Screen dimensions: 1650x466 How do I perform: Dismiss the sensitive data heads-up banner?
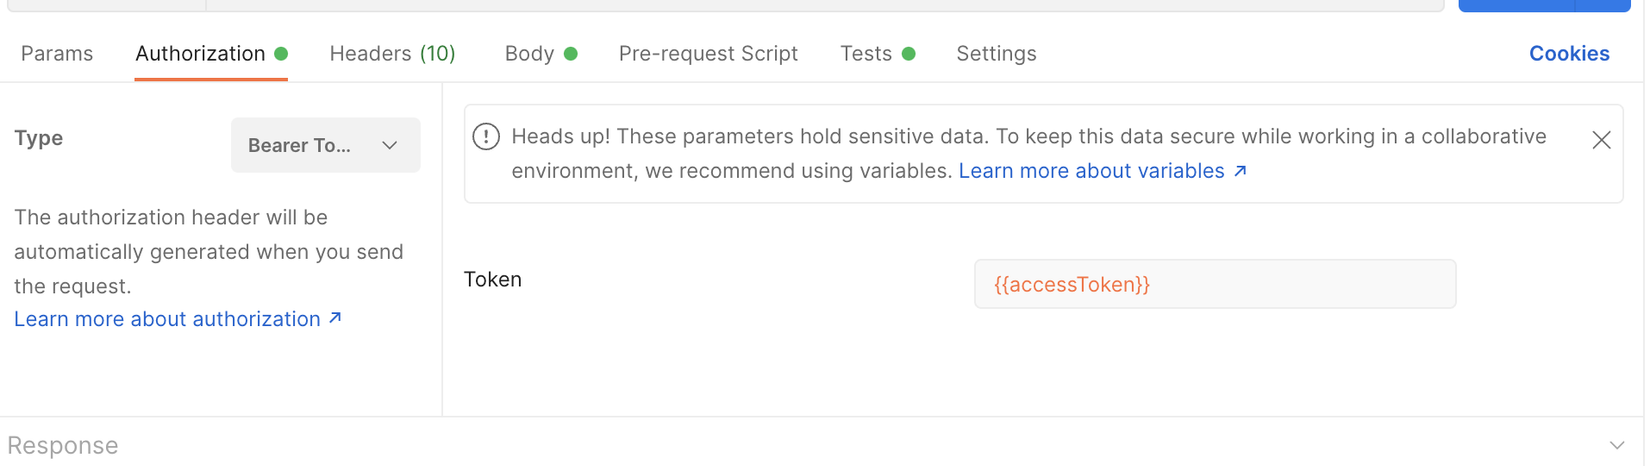click(x=1601, y=140)
